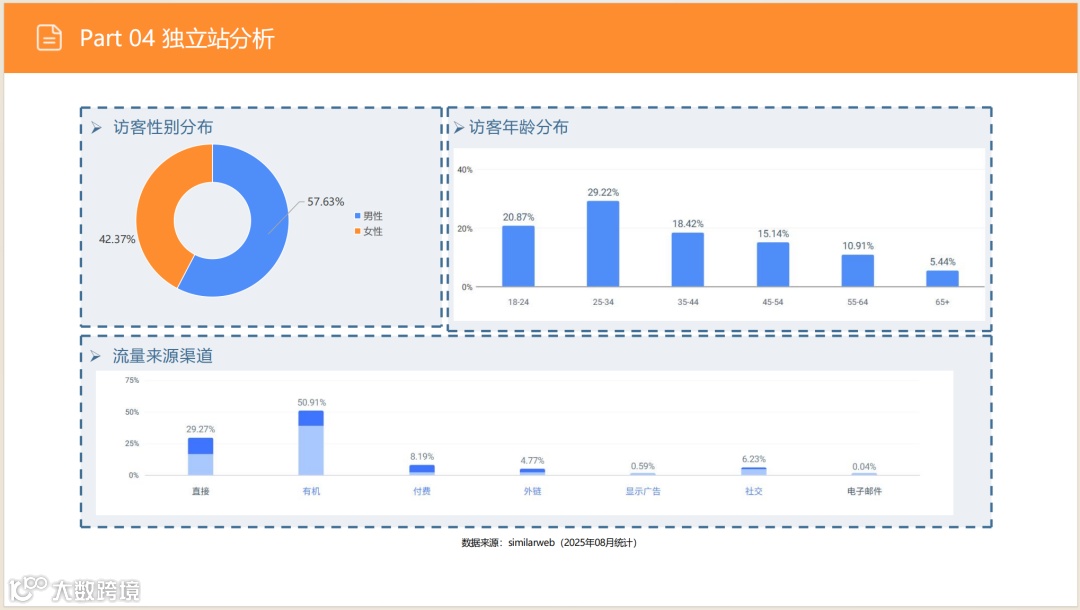Click the 18-24 age bar
The width and height of the screenshot is (1080, 610).
point(518,256)
